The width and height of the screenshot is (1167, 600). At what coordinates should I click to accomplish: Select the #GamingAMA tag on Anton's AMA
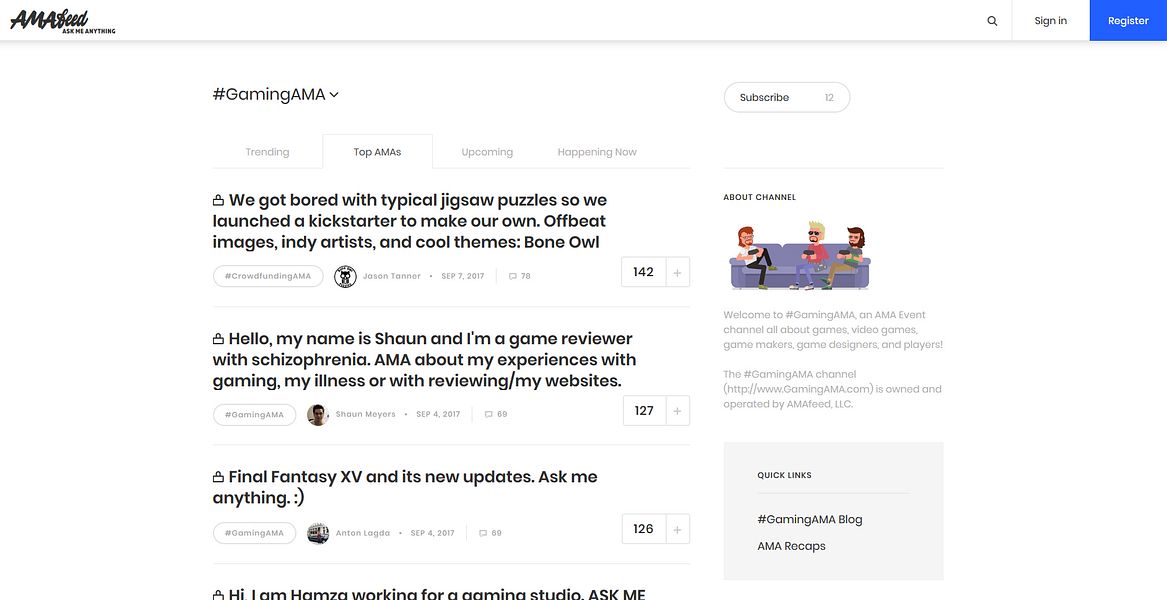click(255, 533)
